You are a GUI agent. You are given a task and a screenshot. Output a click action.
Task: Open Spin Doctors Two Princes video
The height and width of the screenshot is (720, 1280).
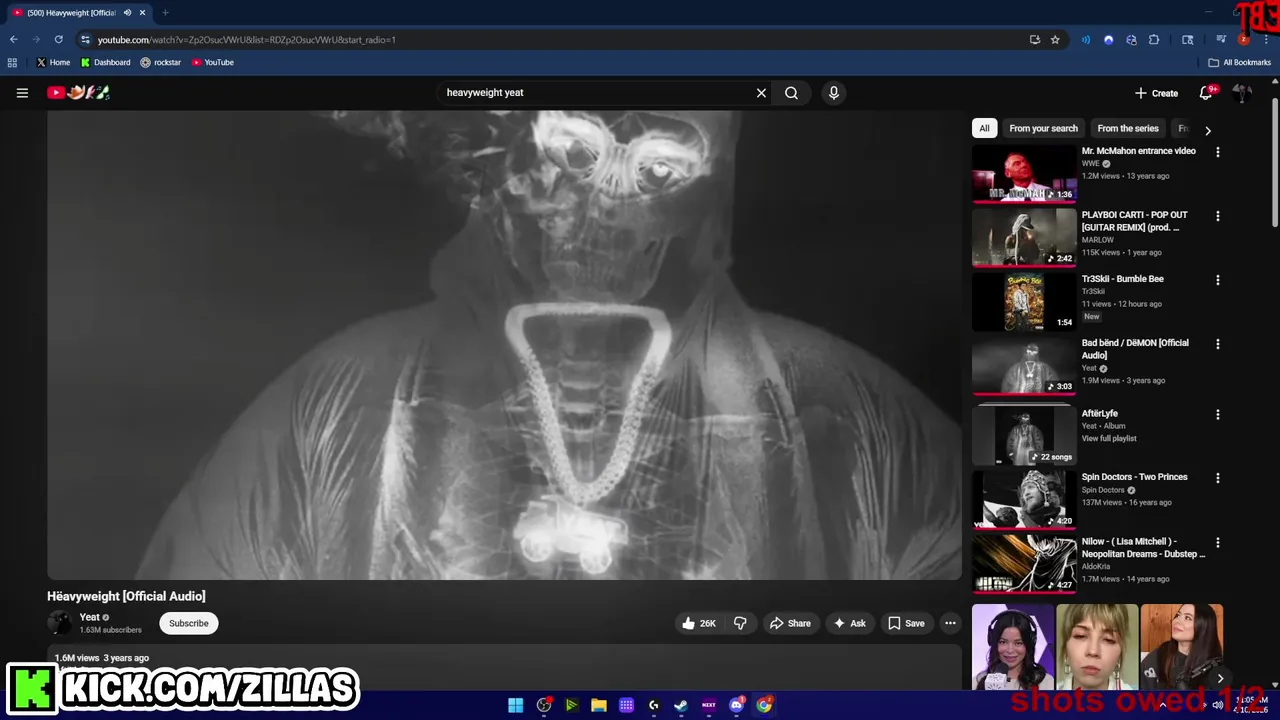coord(1024,499)
